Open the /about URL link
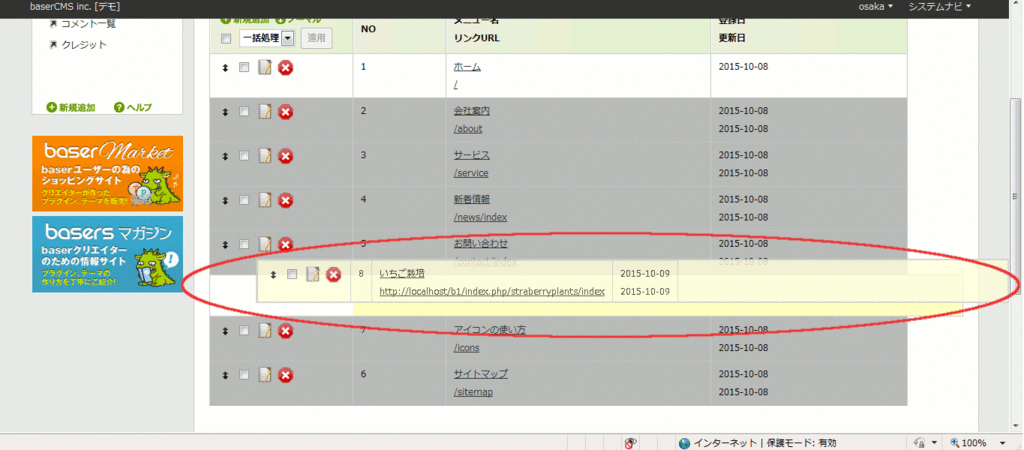1024x450 pixels. (468, 129)
